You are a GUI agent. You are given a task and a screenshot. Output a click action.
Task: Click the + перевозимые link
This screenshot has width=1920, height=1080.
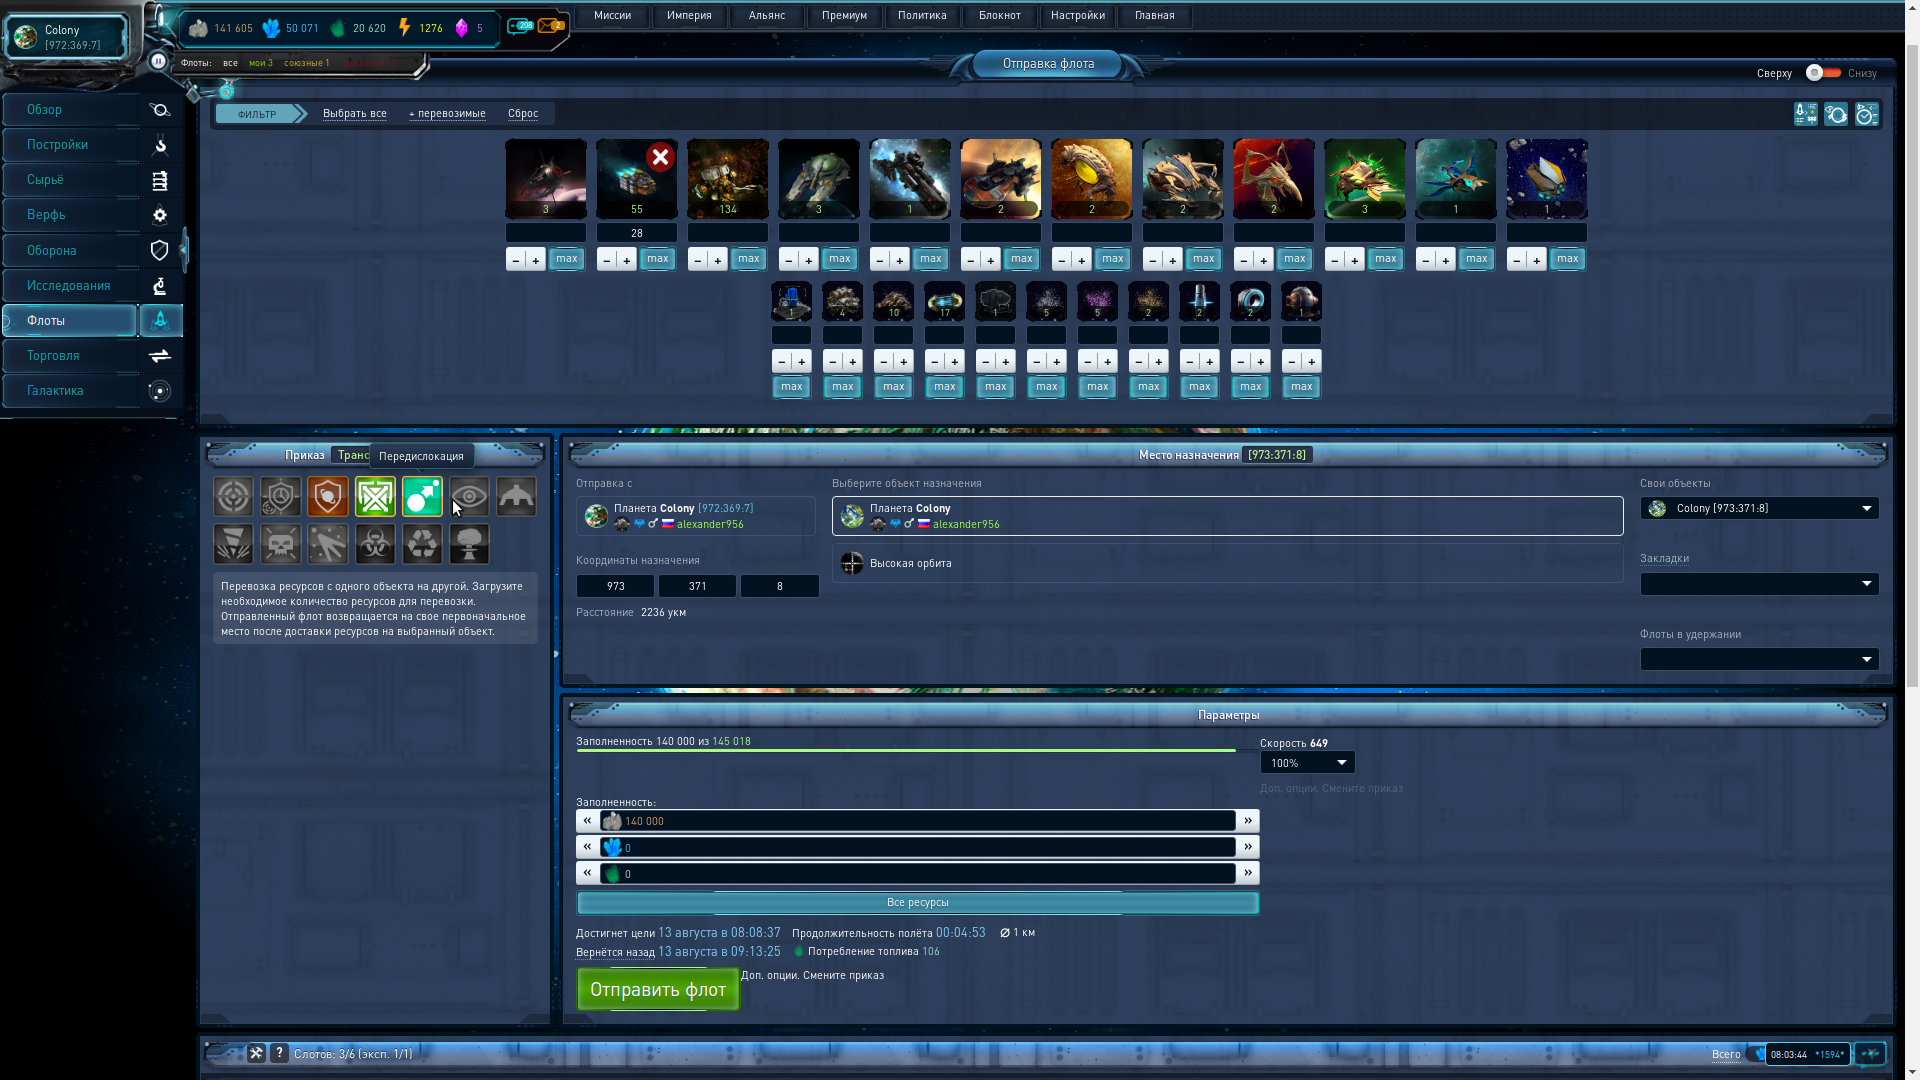point(447,114)
